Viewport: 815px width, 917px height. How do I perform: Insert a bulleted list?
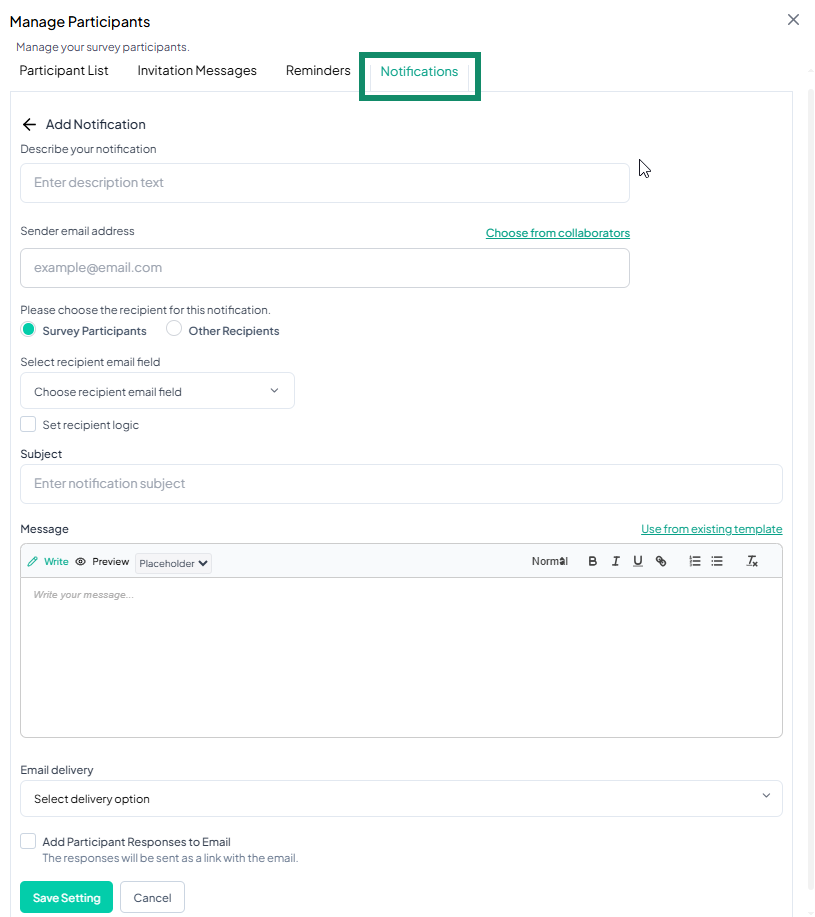pyautogui.click(x=717, y=562)
